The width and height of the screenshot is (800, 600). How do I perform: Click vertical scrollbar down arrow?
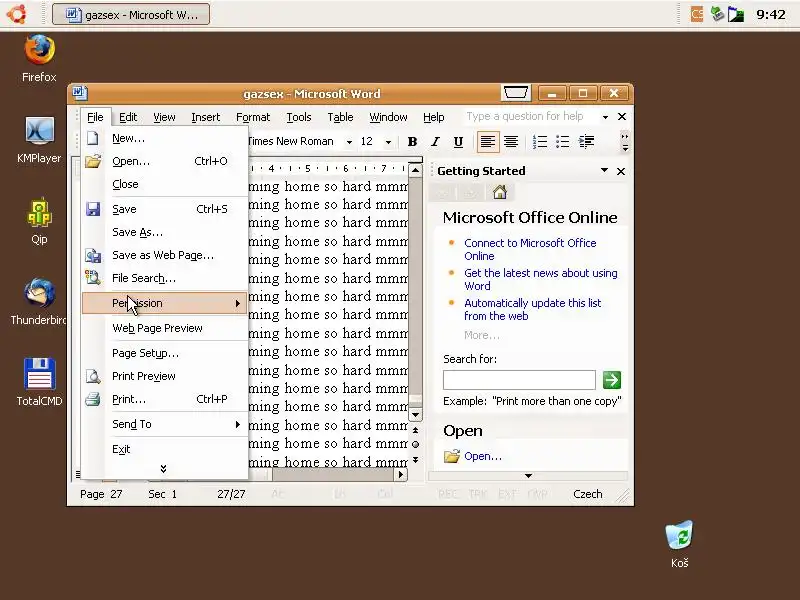point(415,415)
